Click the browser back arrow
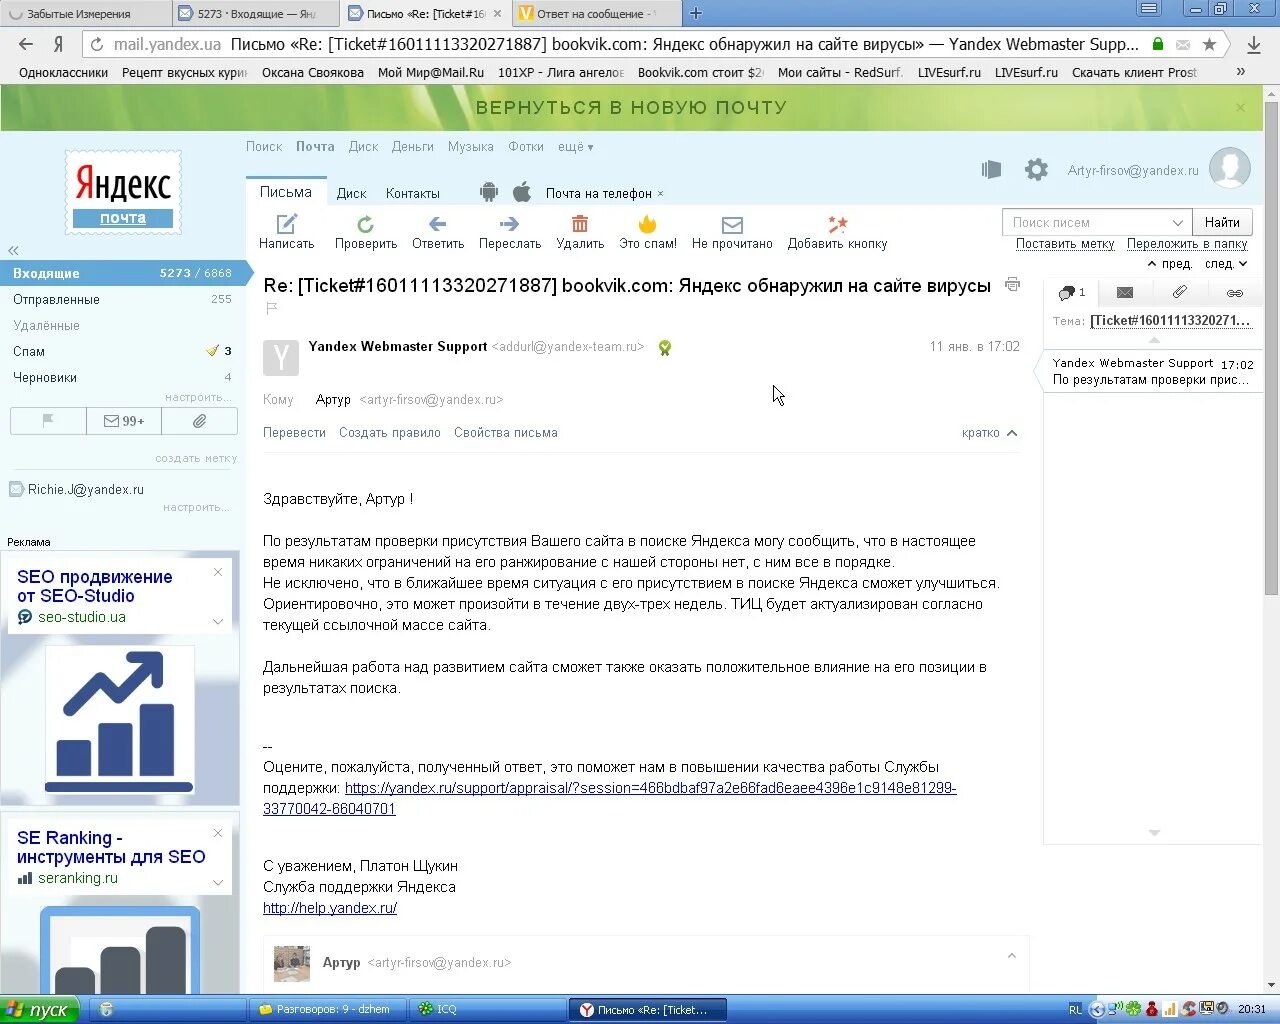Screen dimensions: 1280x1024 [x=26, y=44]
